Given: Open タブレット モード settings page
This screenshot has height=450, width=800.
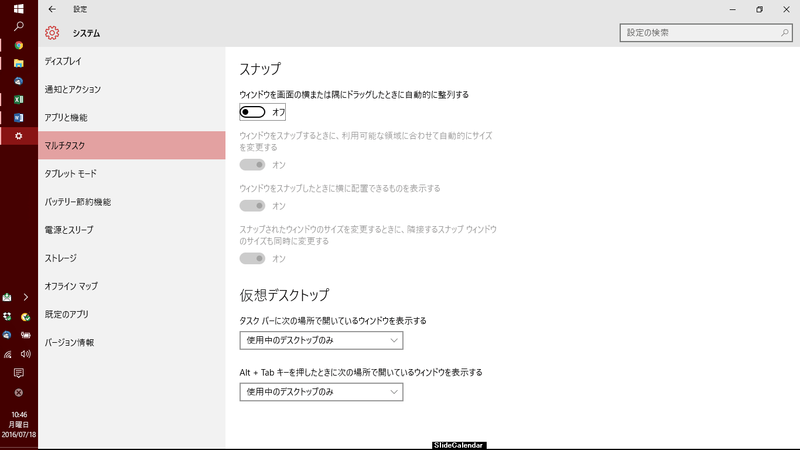Looking at the screenshot, I should (132, 173).
